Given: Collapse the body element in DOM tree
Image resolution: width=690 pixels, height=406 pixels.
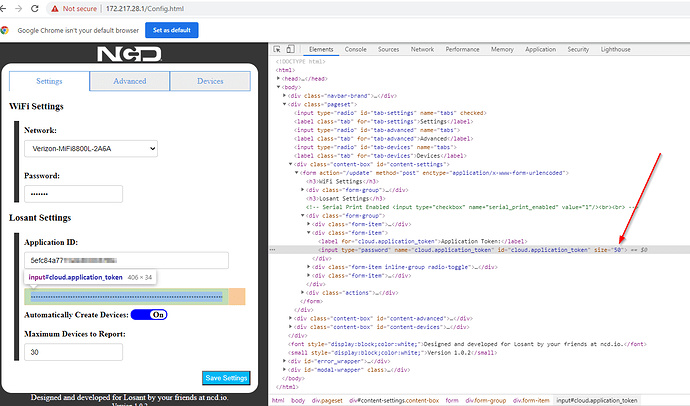Looking at the screenshot, I should click(279, 87).
